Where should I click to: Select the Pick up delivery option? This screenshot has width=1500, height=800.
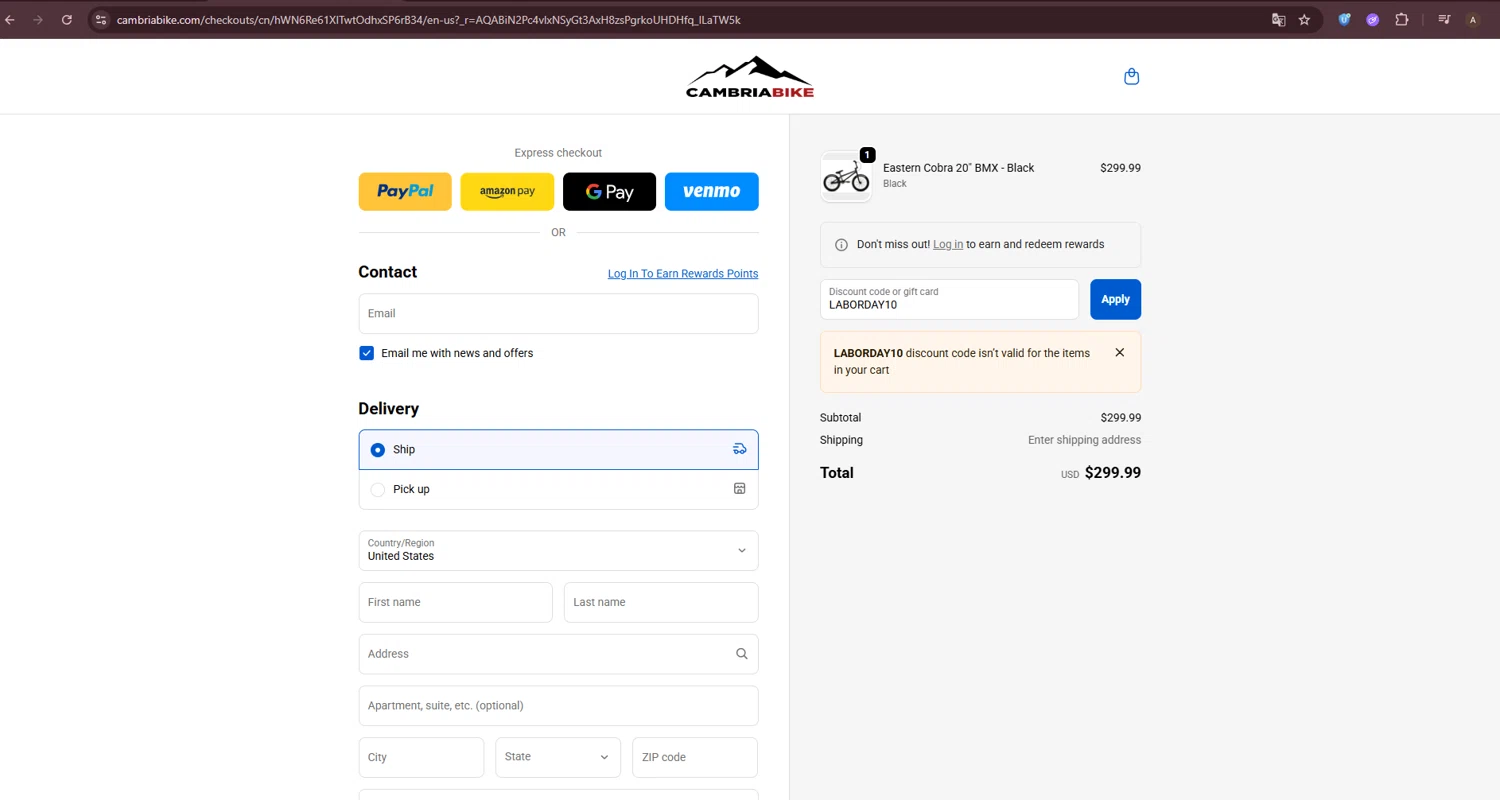point(558,490)
